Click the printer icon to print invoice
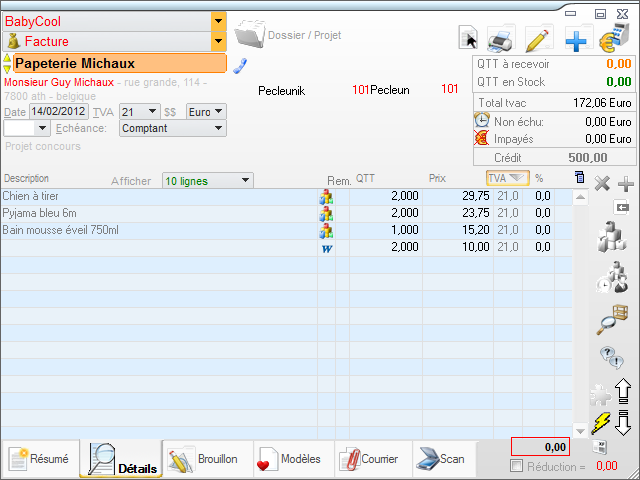Viewport: 640px width, 480px height. pos(500,39)
